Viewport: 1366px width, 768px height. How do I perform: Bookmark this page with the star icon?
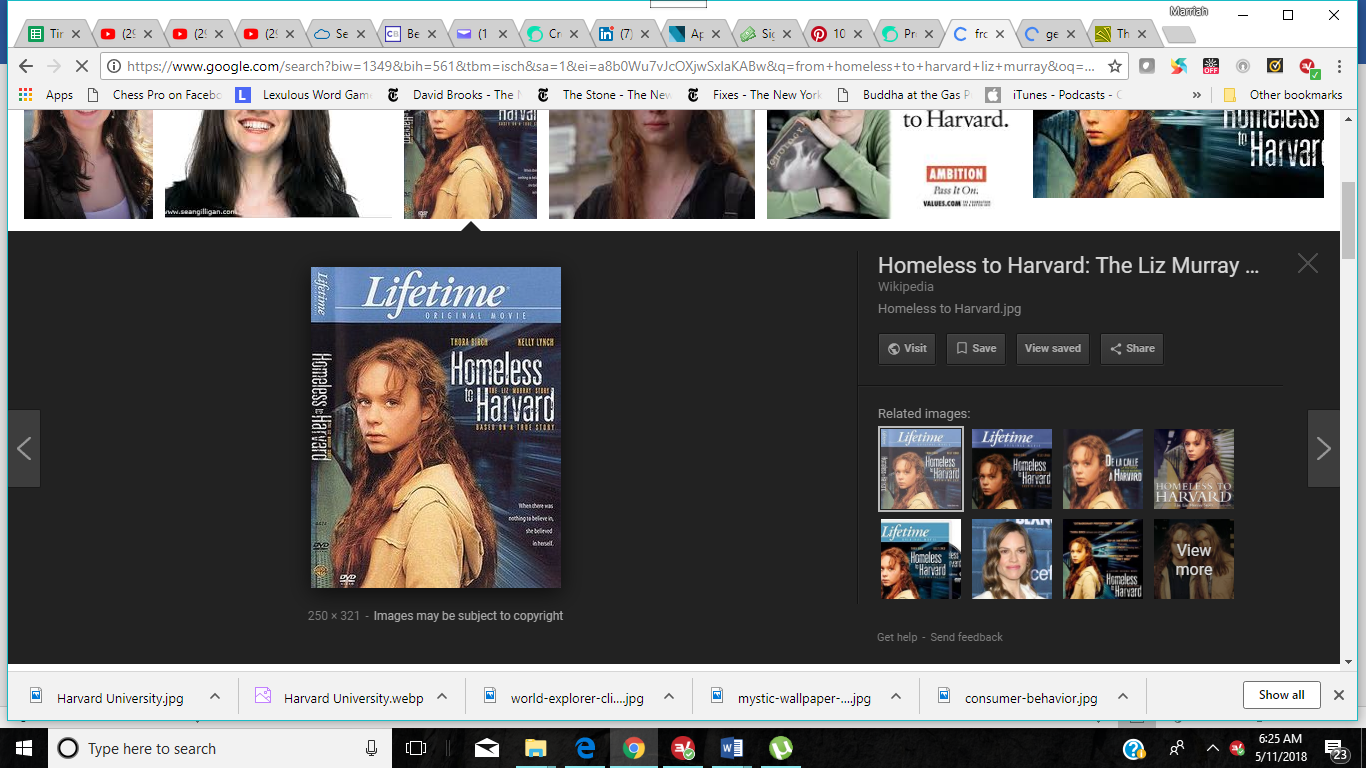coord(1115,67)
